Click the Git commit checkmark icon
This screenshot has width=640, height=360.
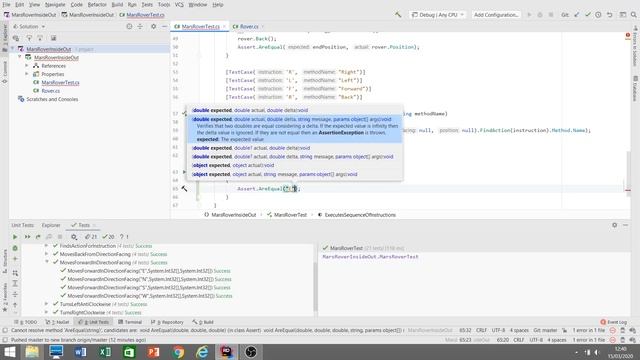pyautogui.click(x=587, y=15)
